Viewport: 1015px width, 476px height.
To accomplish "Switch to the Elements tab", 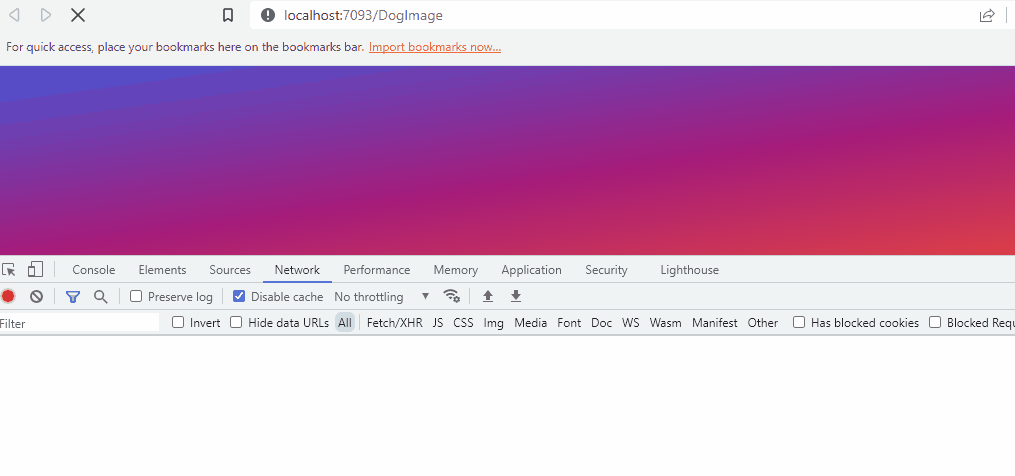I will [162, 270].
